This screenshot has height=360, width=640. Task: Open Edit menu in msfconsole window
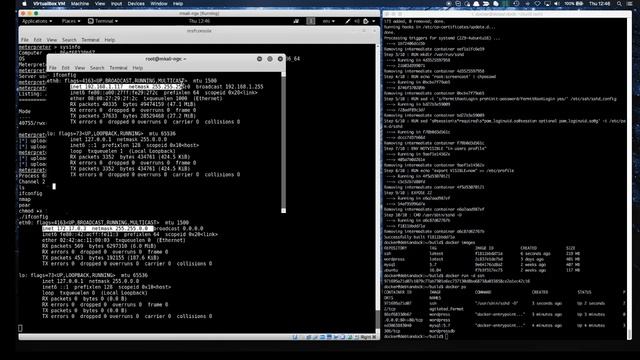click(38, 40)
